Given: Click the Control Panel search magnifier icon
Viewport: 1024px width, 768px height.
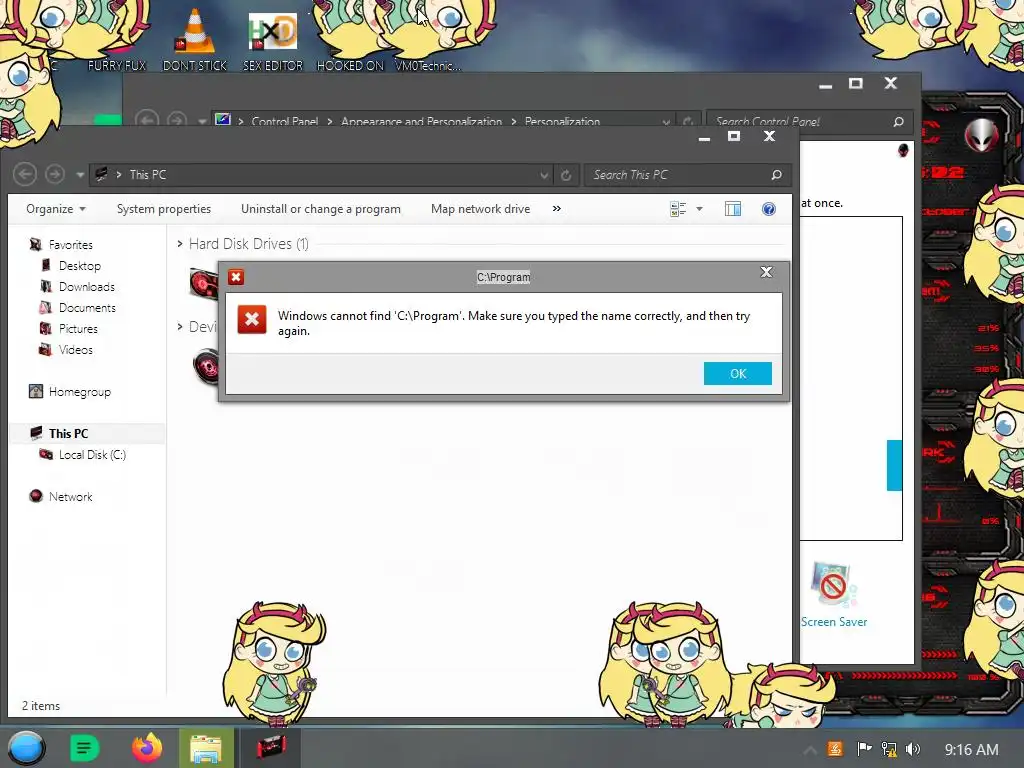Looking at the screenshot, I should (898, 121).
